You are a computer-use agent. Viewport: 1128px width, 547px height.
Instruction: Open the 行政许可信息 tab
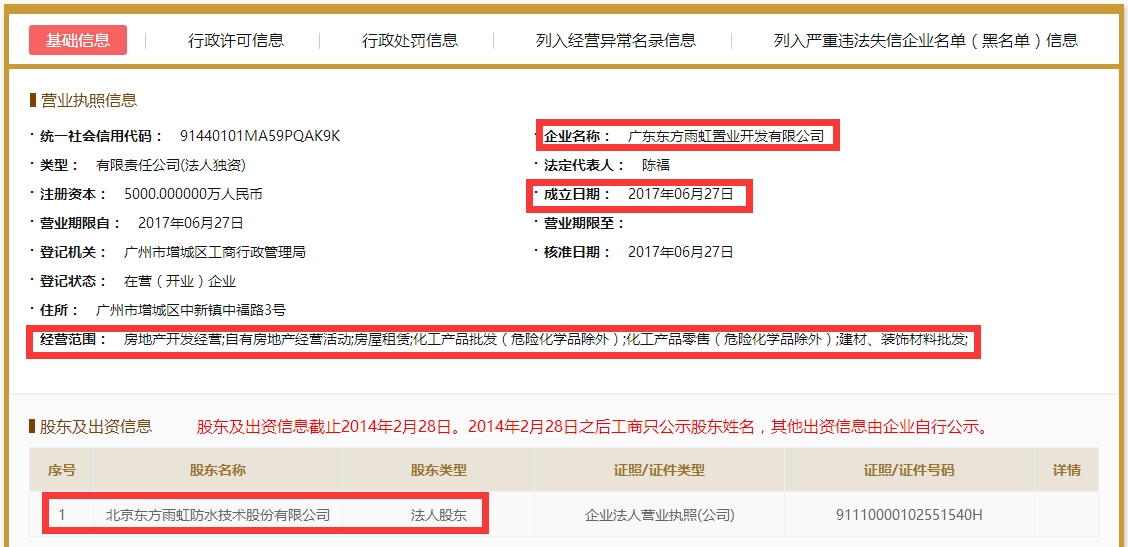click(236, 40)
